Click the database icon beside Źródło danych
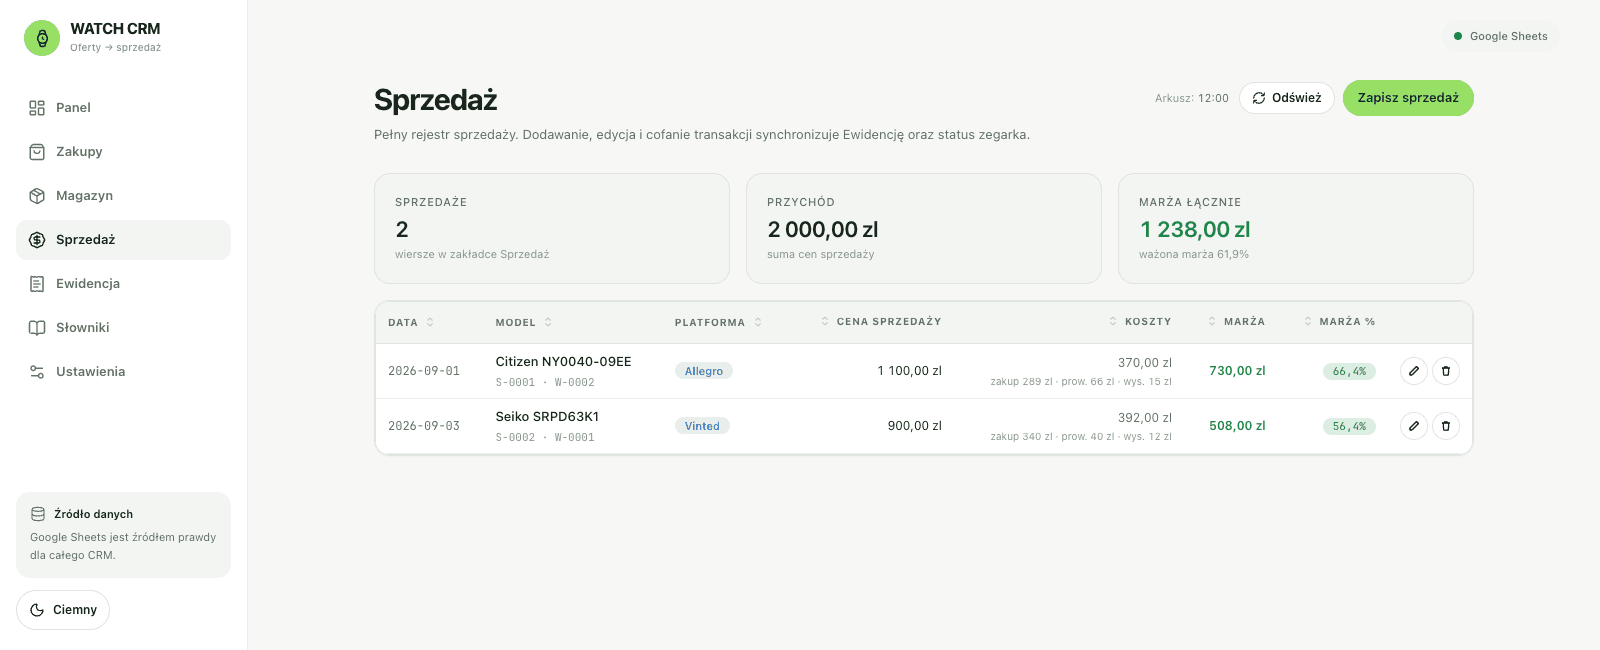The height and width of the screenshot is (650, 1600). (38, 514)
